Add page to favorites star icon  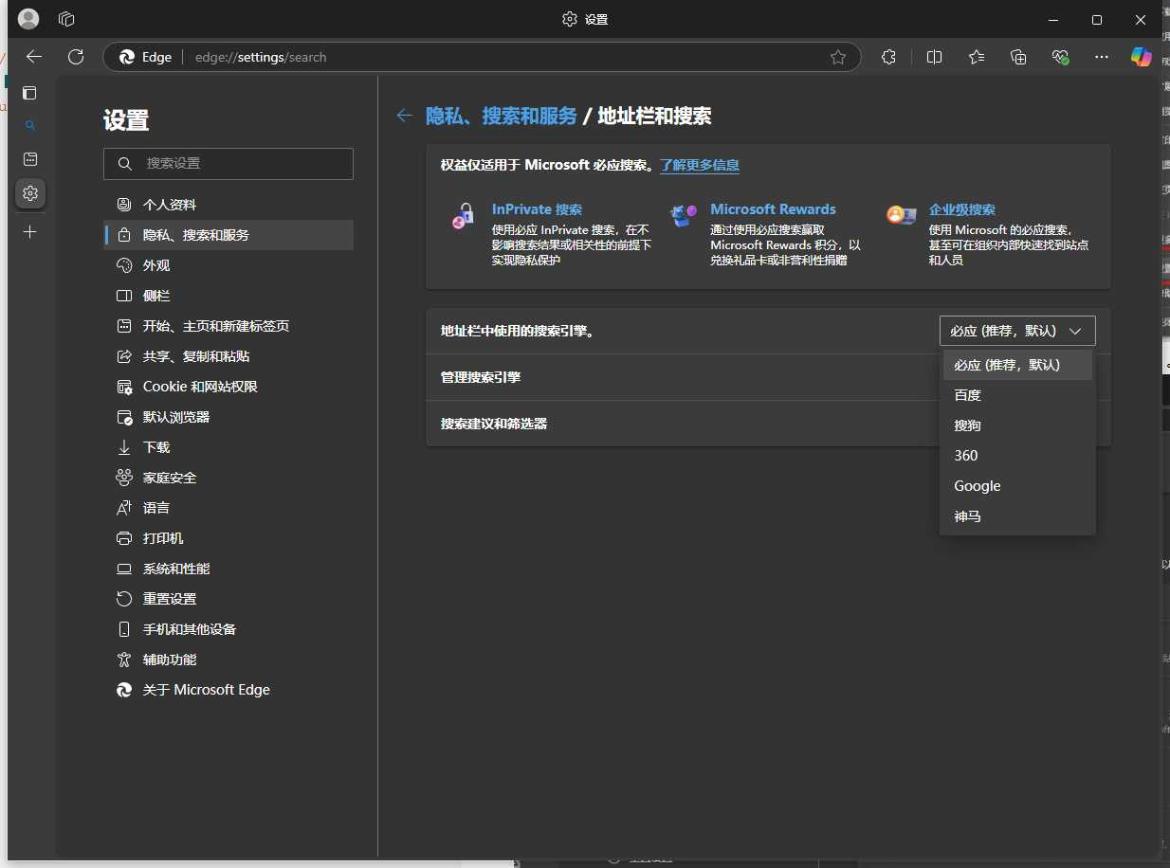(x=838, y=57)
